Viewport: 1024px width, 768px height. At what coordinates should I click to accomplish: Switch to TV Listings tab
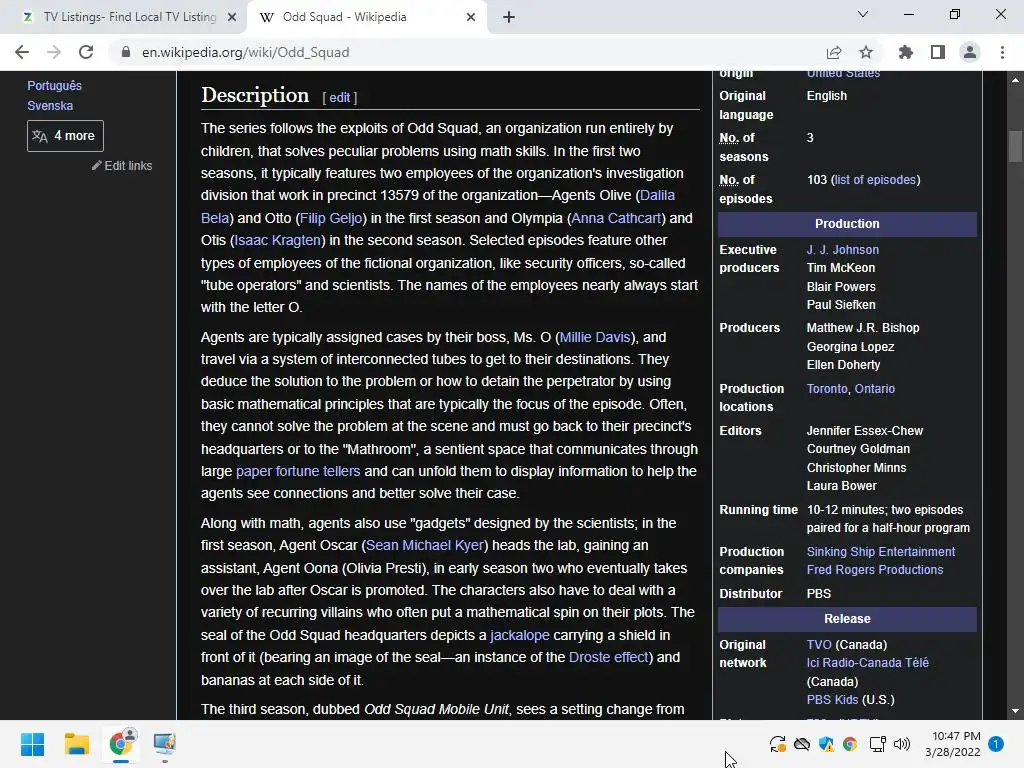coord(123,18)
